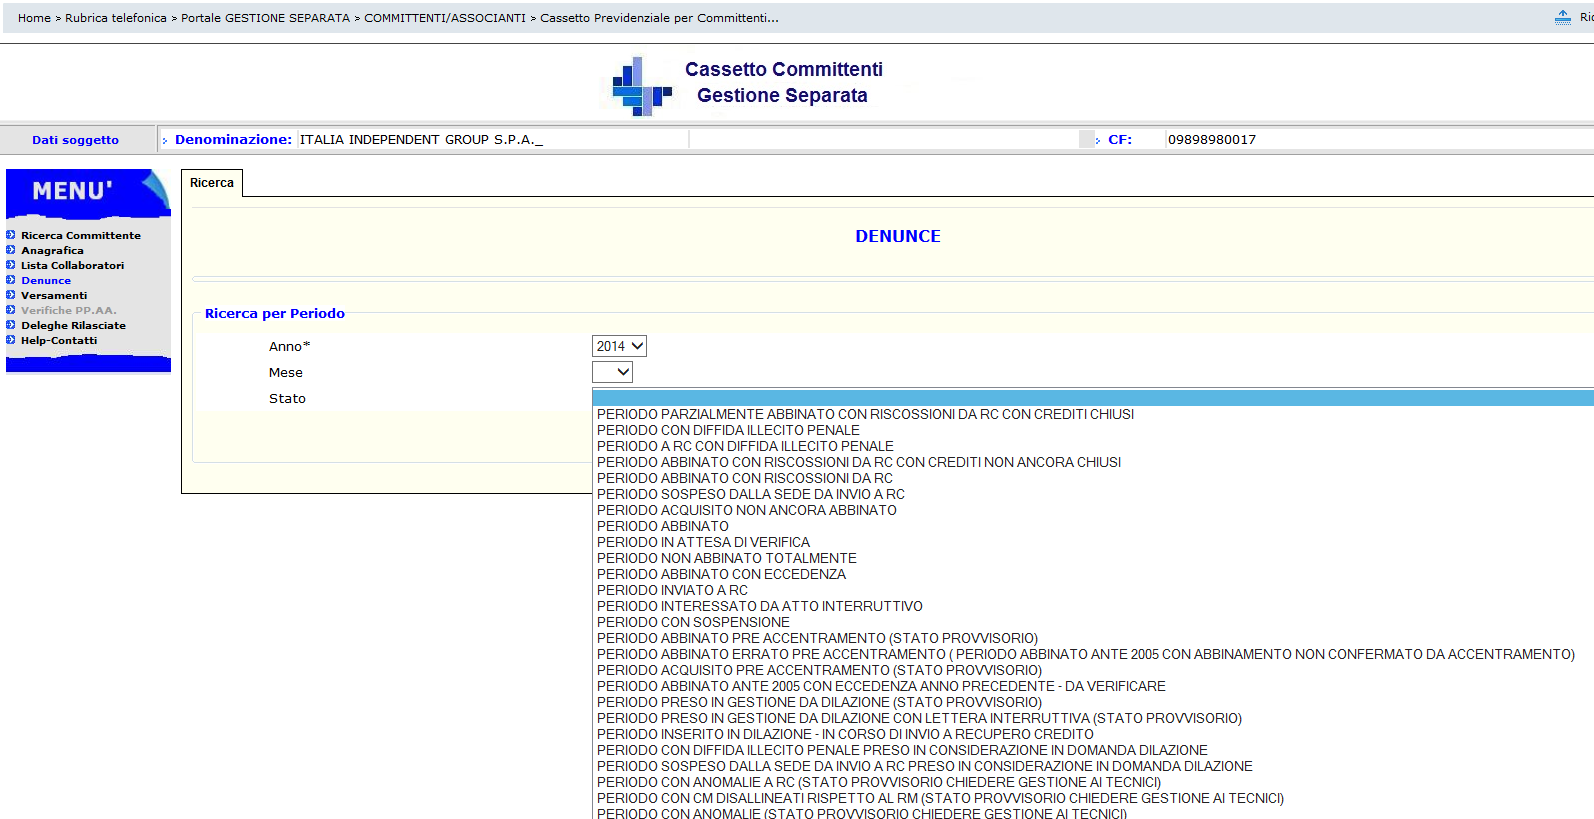Click the Dati soggetto label
This screenshot has height=819, width=1594.
click(75, 140)
